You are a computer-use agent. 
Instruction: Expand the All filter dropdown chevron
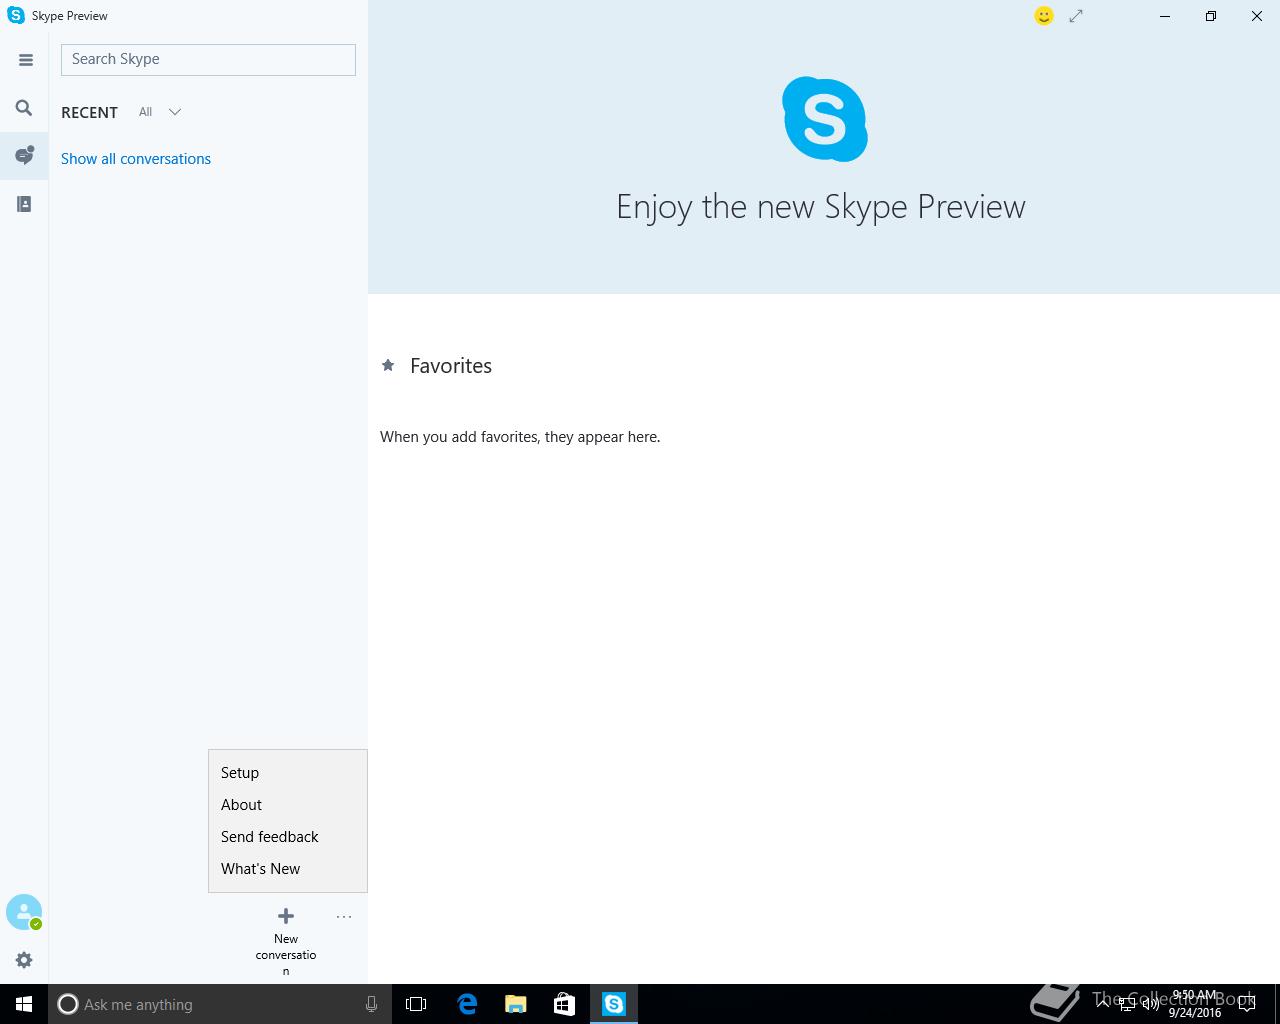tap(175, 112)
